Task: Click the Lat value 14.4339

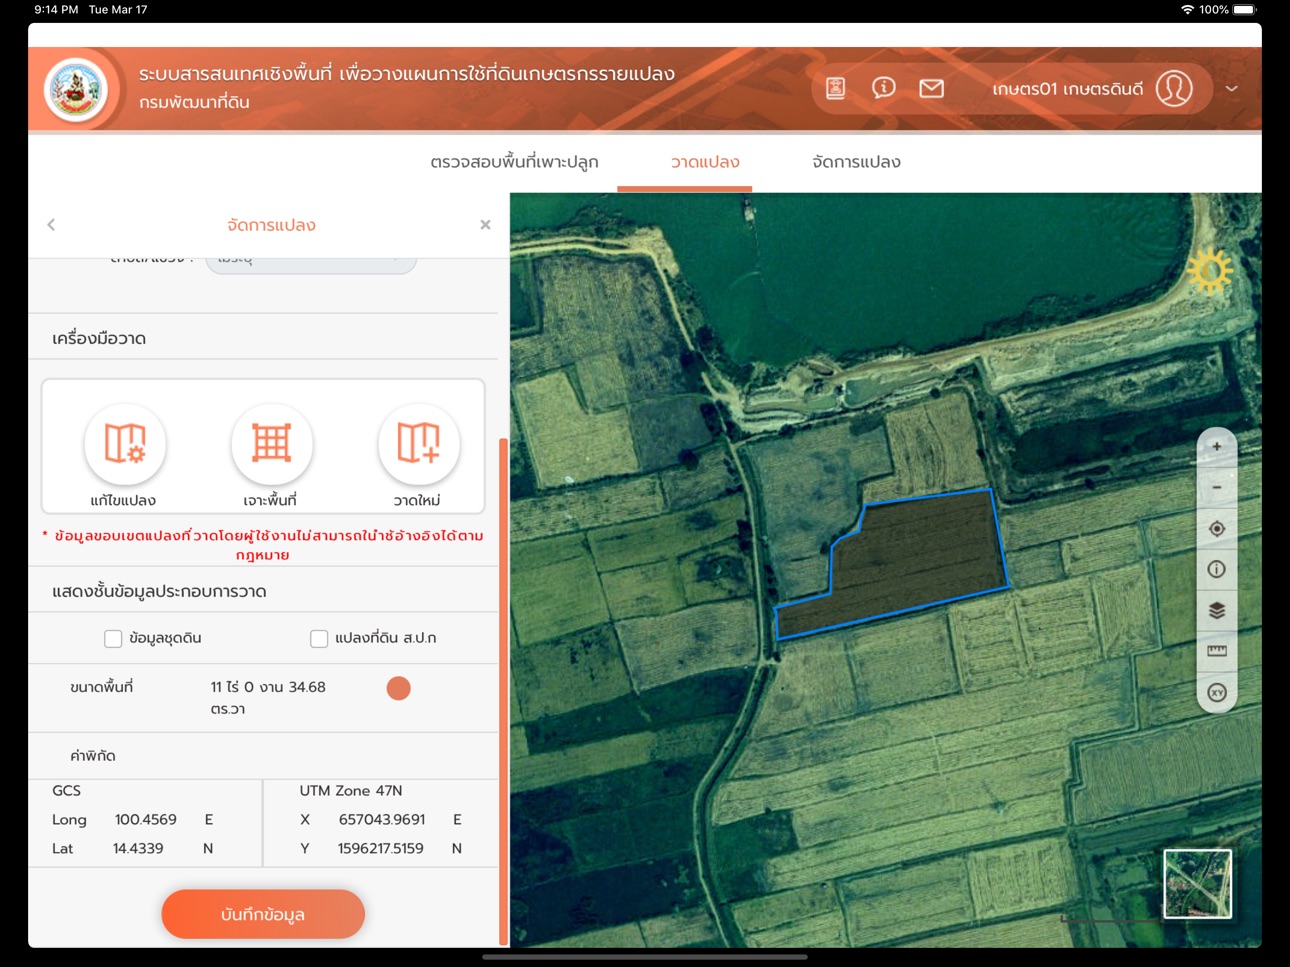Action: point(138,849)
